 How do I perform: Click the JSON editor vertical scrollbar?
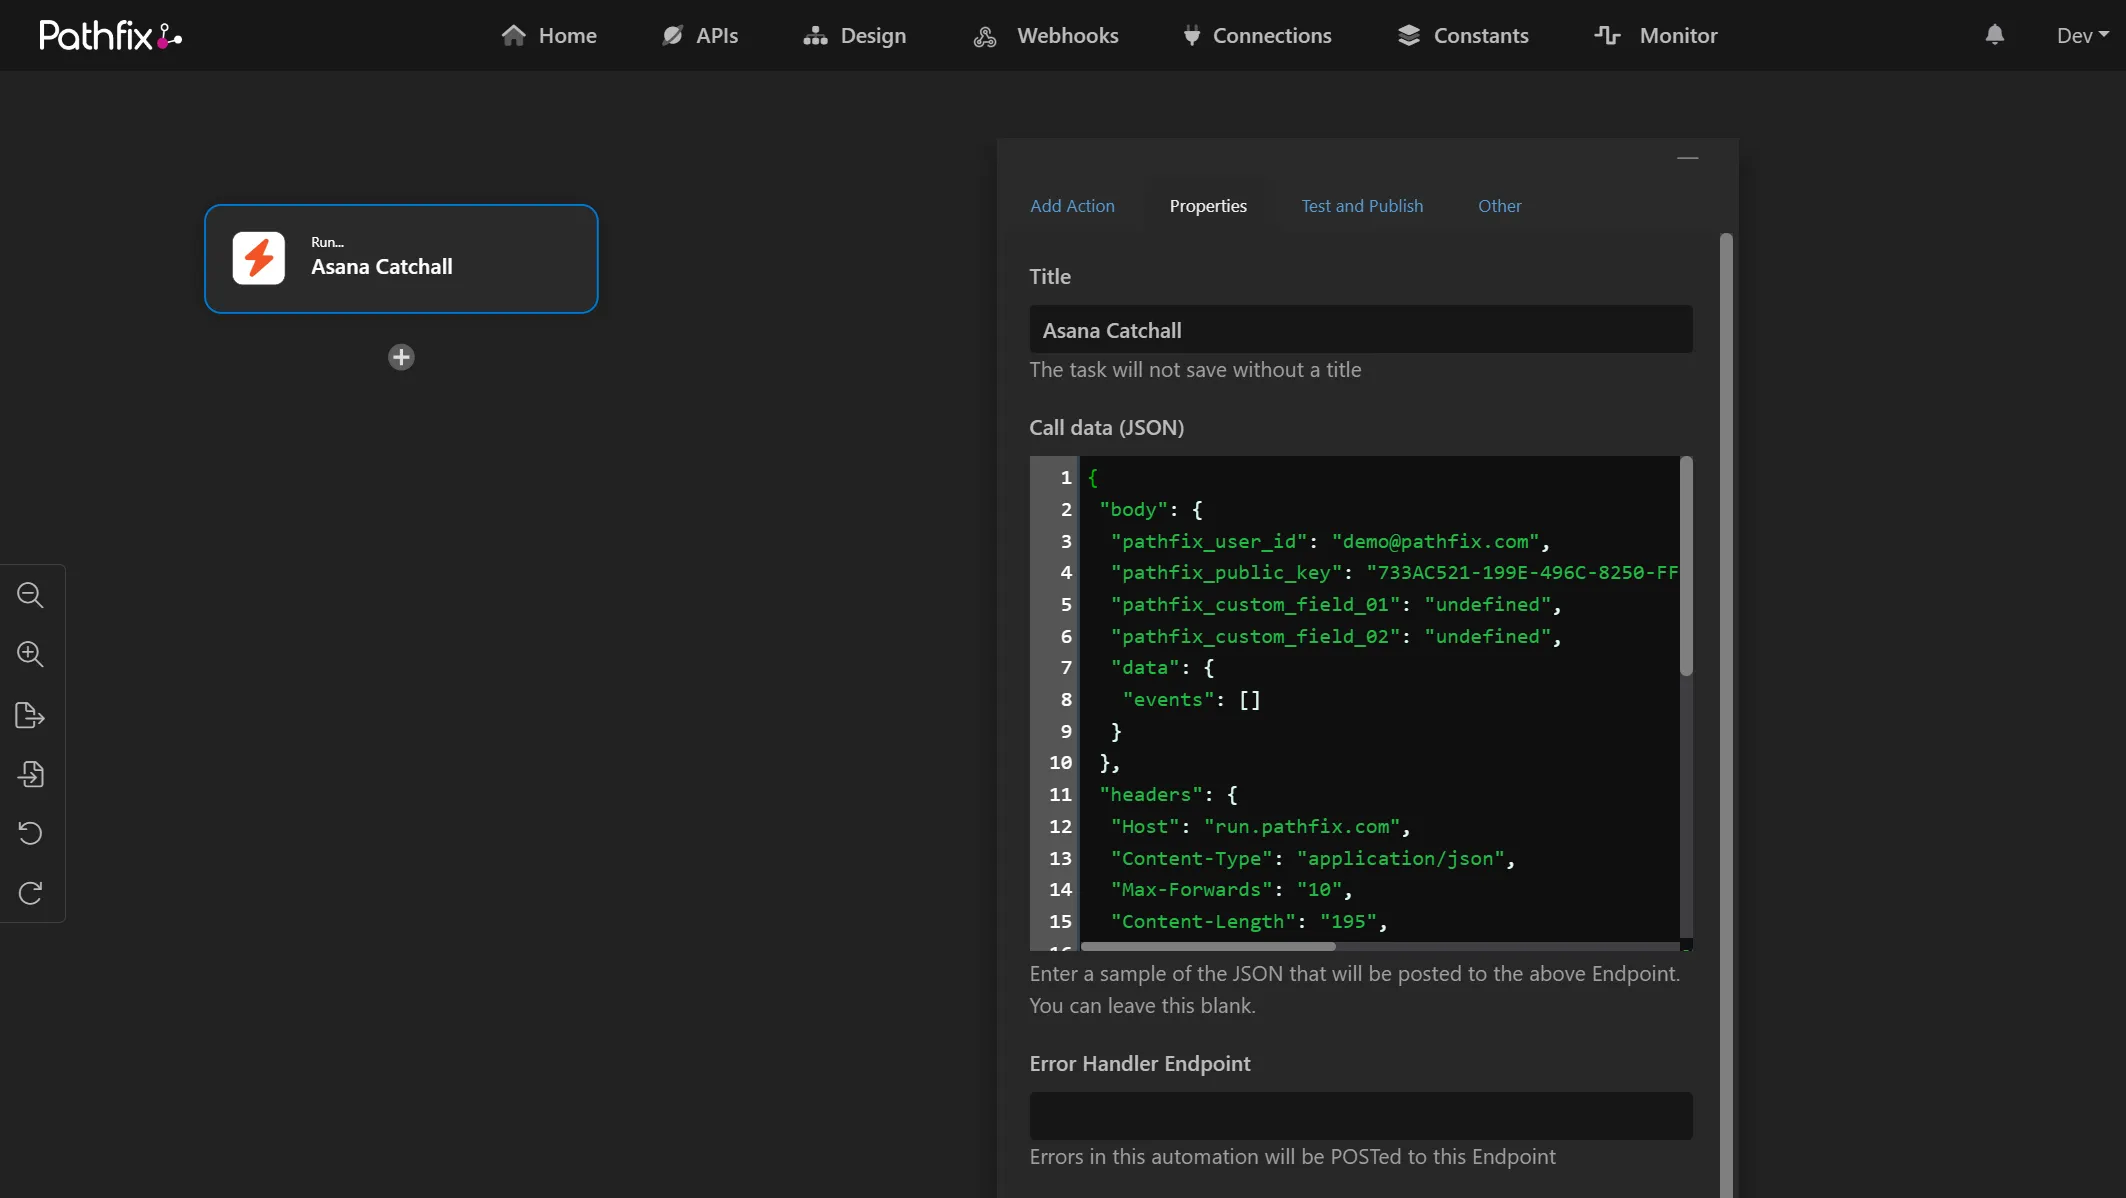point(1686,566)
